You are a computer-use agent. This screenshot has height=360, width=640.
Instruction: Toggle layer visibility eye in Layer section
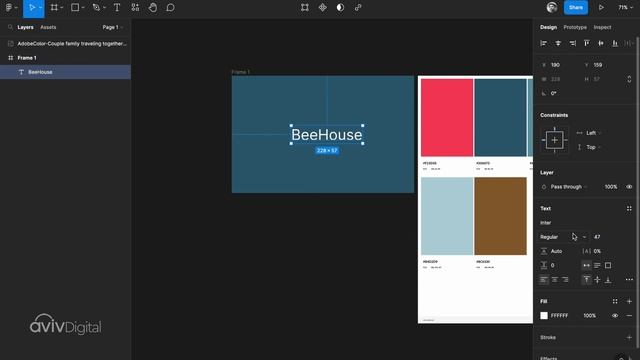(629, 187)
